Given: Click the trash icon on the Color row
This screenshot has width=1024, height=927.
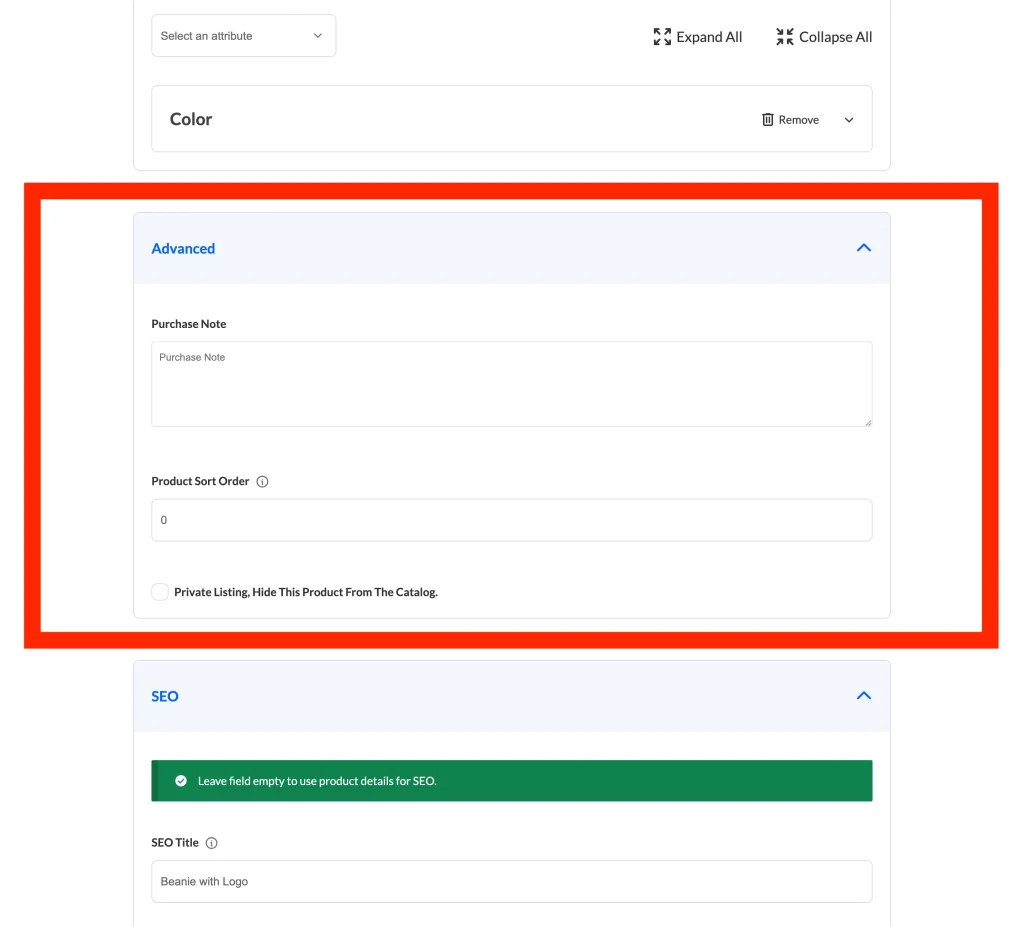Looking at the screenshot, I should tap(768, 120).
